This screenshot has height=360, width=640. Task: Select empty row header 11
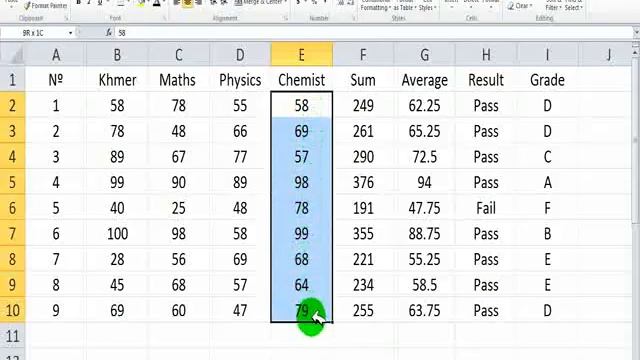(x=12, y=336)
